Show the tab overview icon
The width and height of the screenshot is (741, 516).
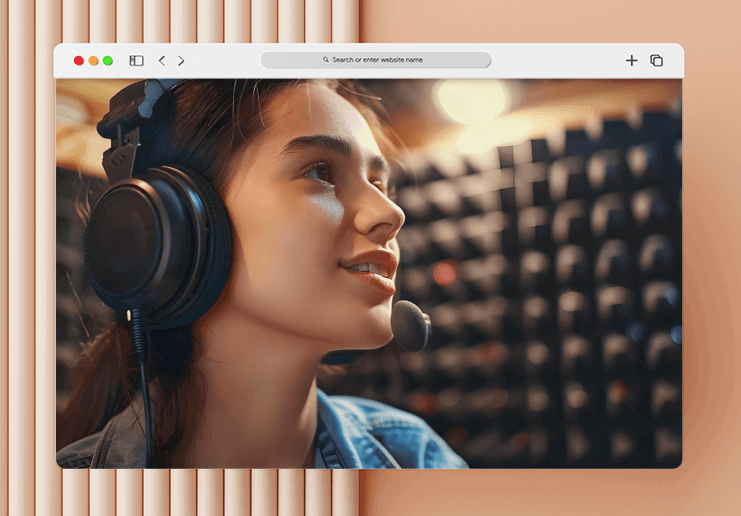[656, 61]
